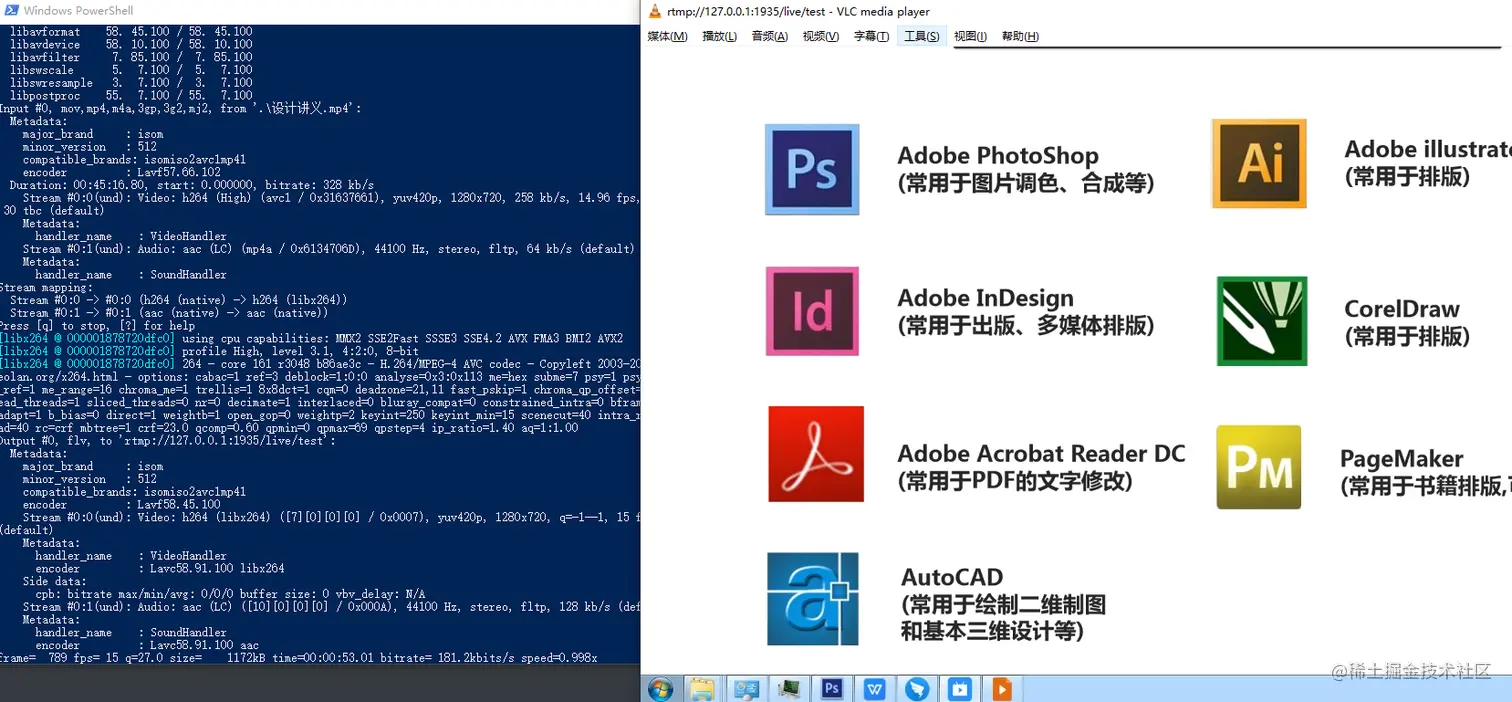Click the 'libpostproc' version line in PowerShell

click(x=131, y=96)
